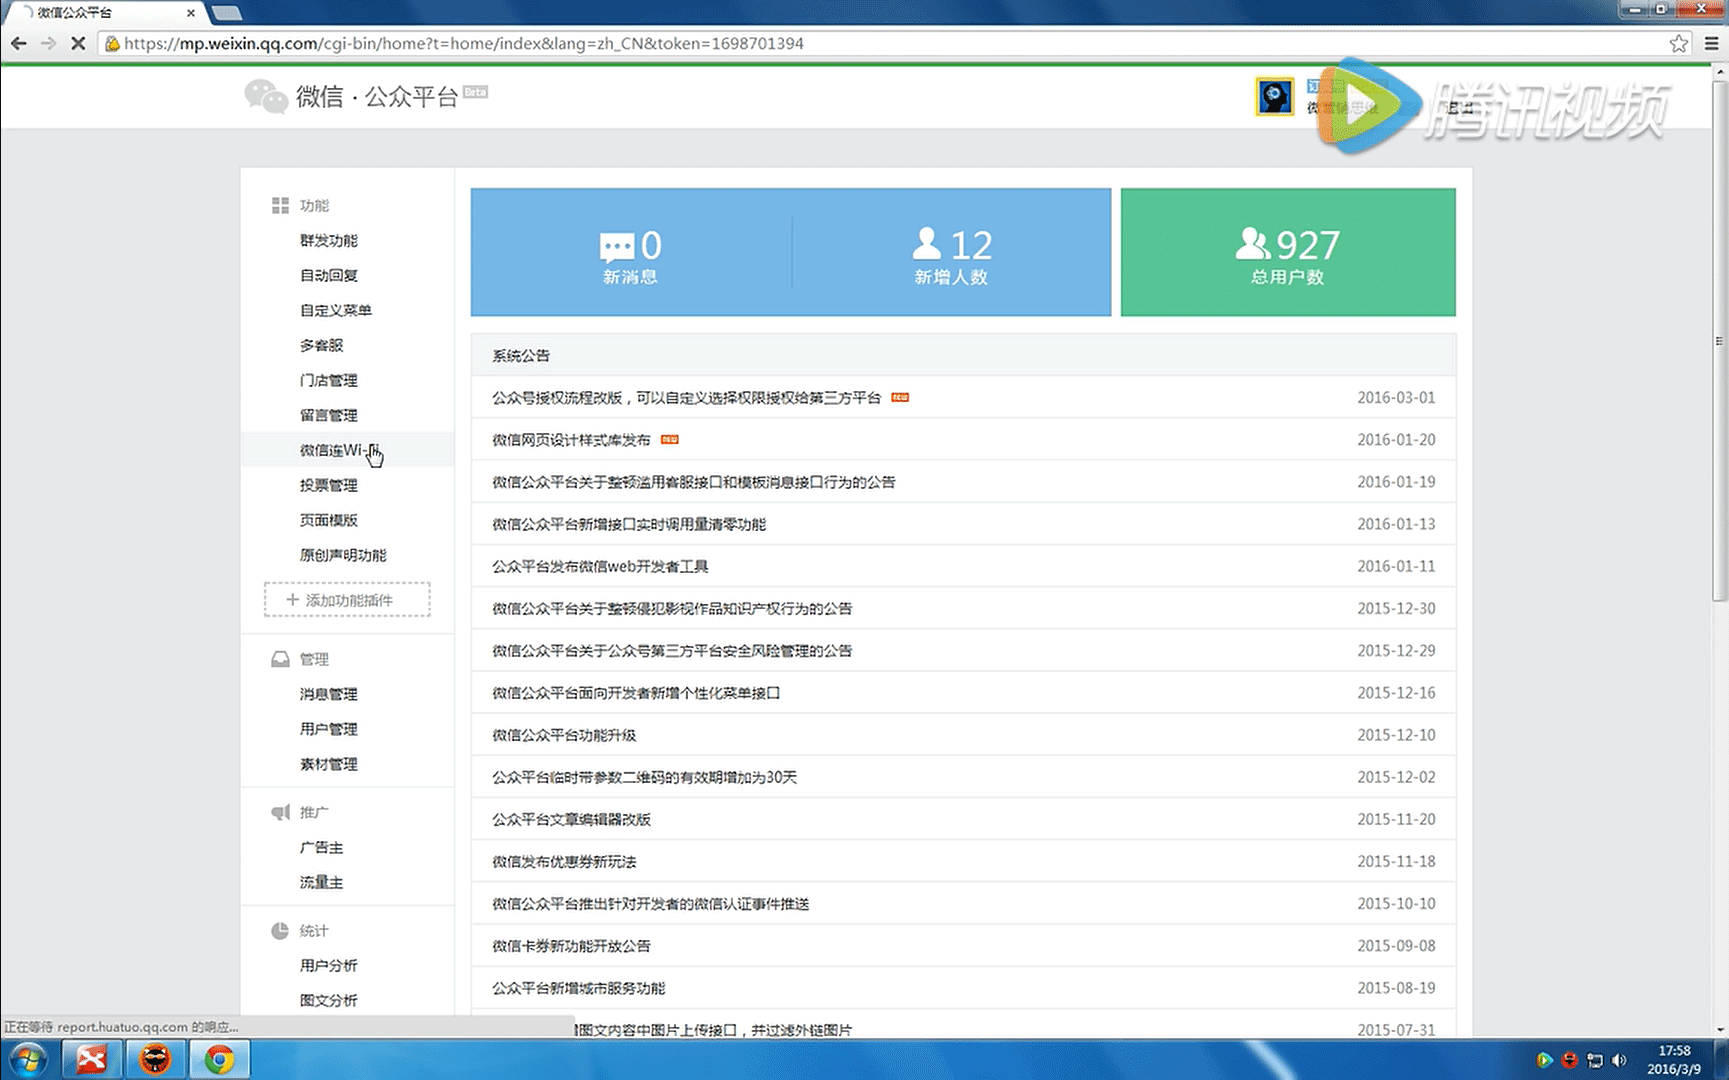The image size is (1729, 1080).
Task: Click the new messages speech bubble icon
Action: click(x=616, y=246)
